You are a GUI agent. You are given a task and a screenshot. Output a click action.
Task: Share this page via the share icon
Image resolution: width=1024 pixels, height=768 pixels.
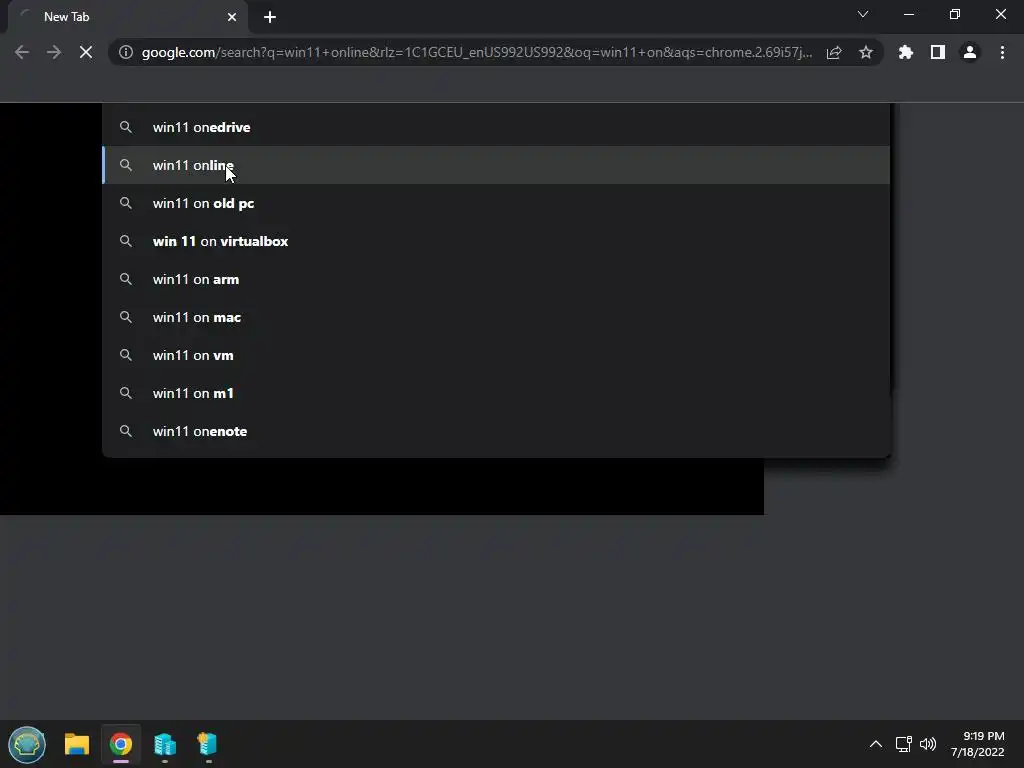click(x=834, y=52)
